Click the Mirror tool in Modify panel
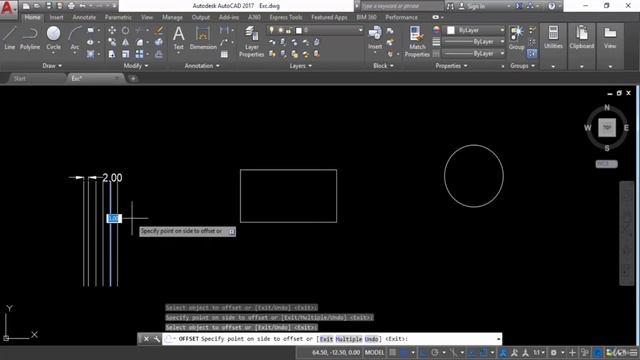Image resolution: width=640 pixels, height=360 pixels. point(125,42)
